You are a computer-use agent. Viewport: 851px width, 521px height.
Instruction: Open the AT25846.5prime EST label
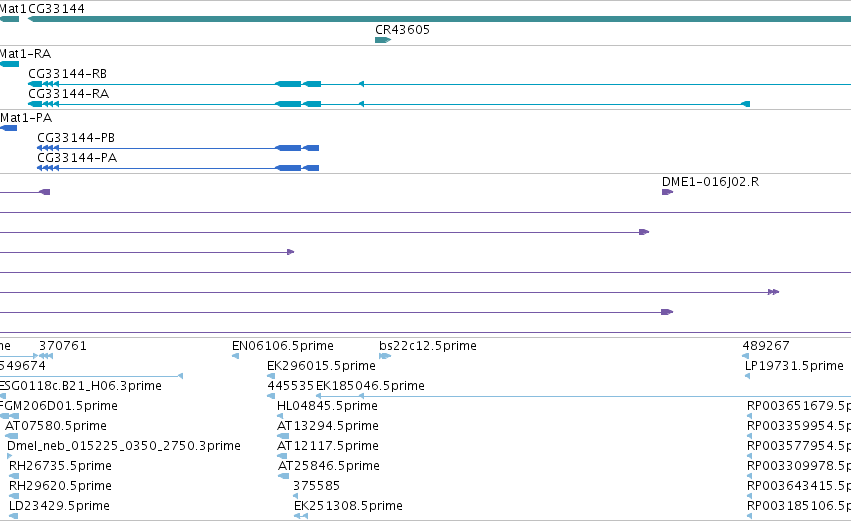[329, 466]
